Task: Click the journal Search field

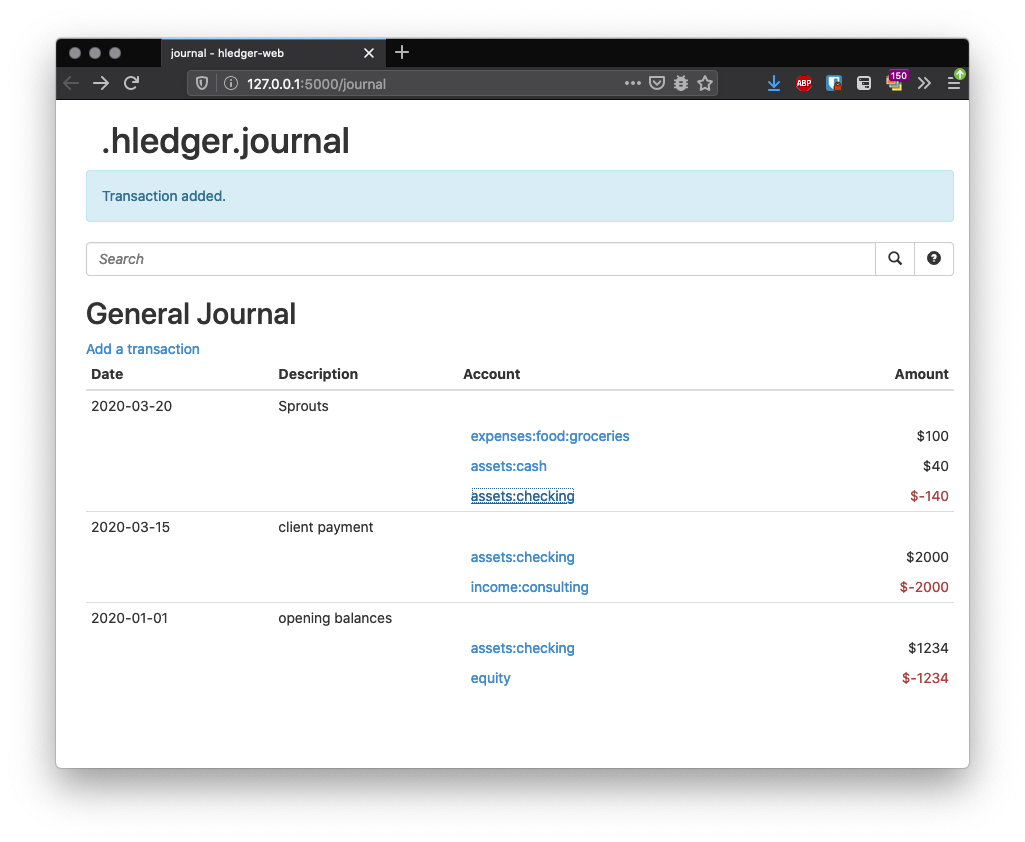Action: (x=480, y=259)
